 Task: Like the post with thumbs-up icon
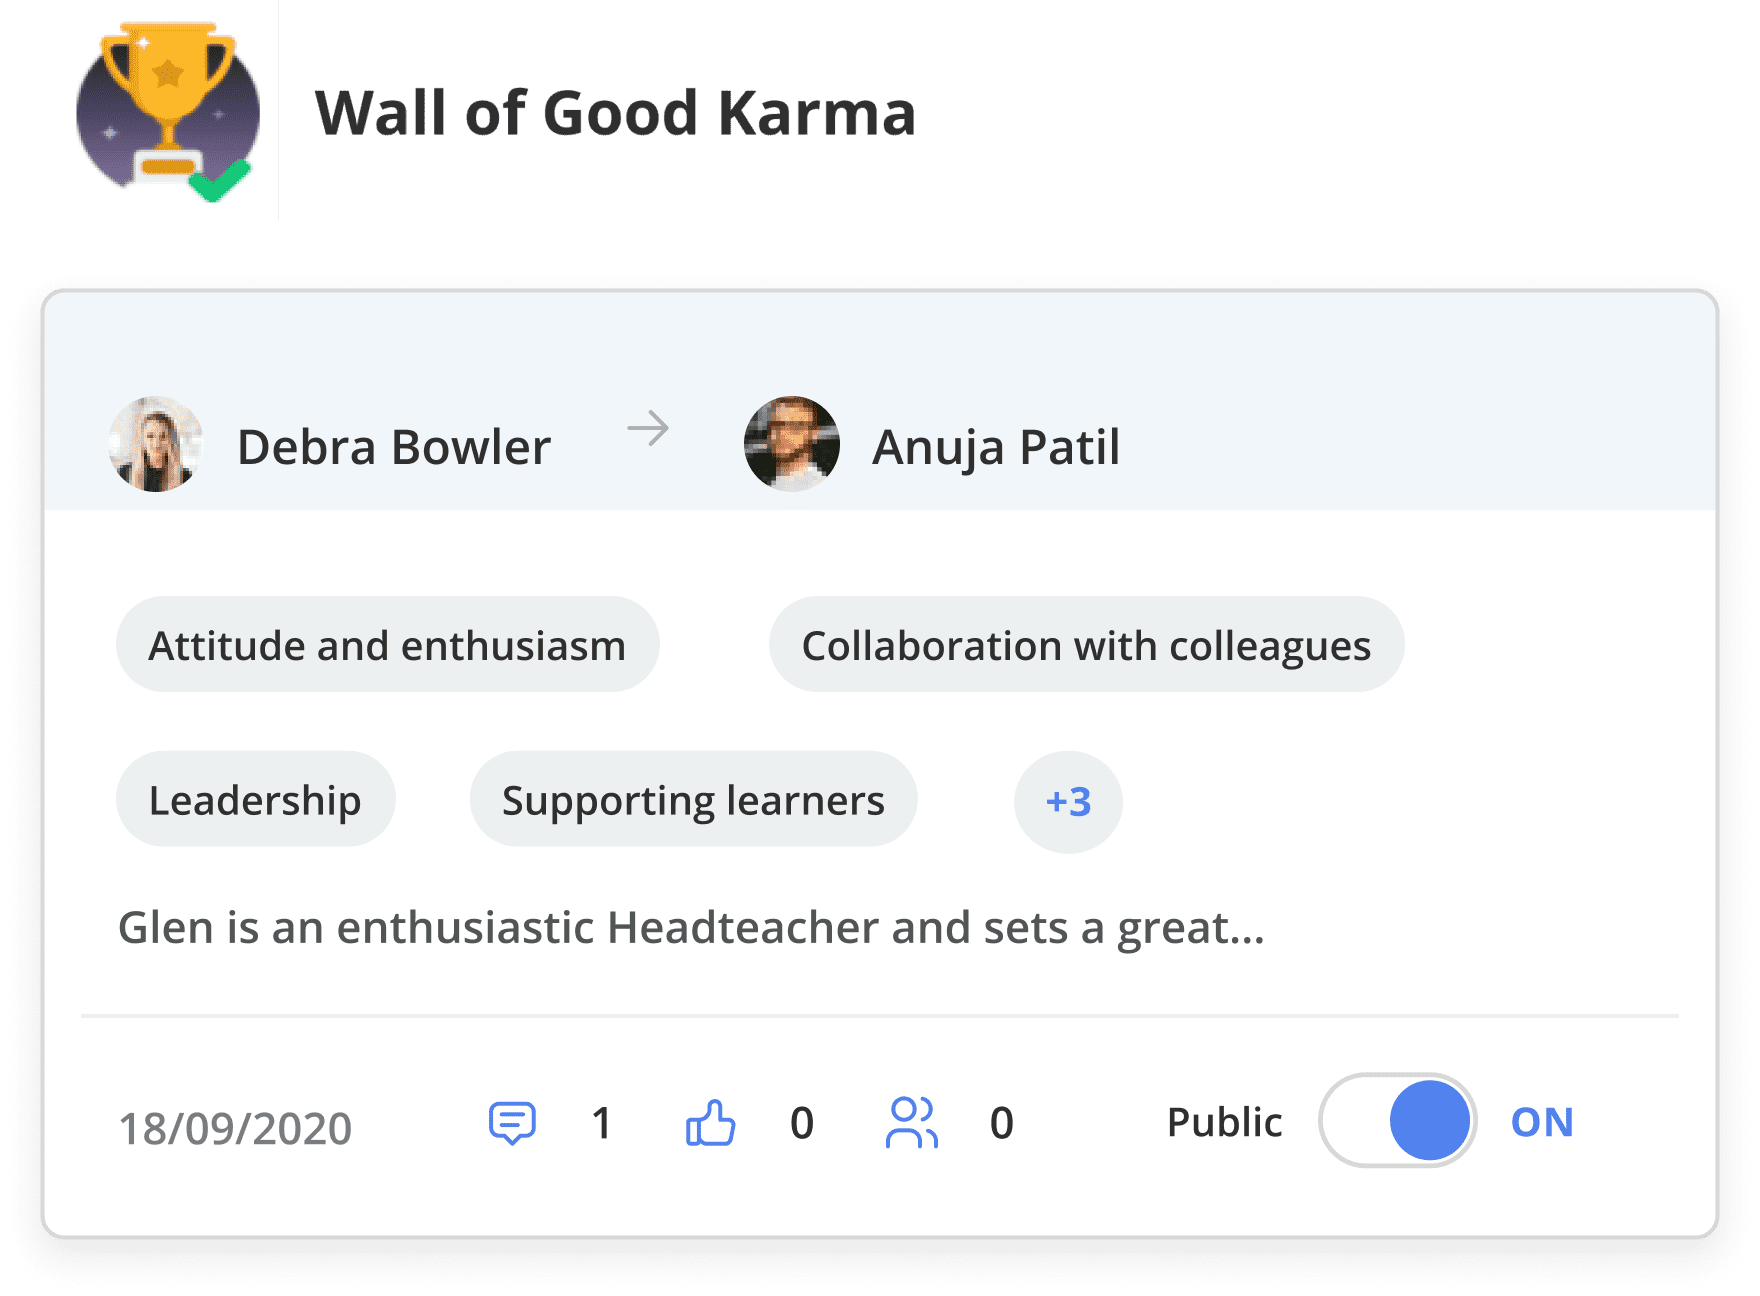tap(711, 1123)
